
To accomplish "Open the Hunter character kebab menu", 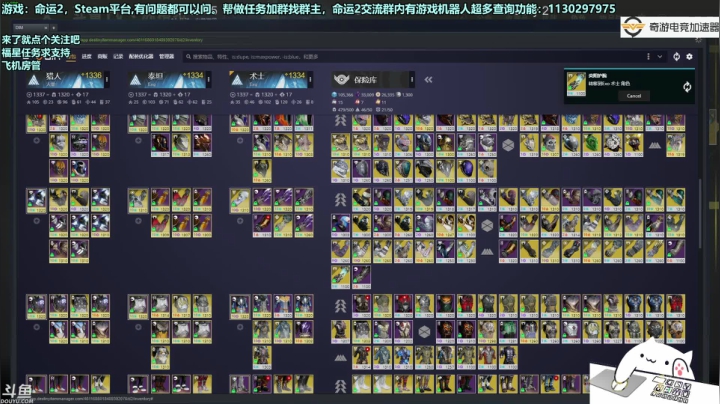I will pos(107,79).
